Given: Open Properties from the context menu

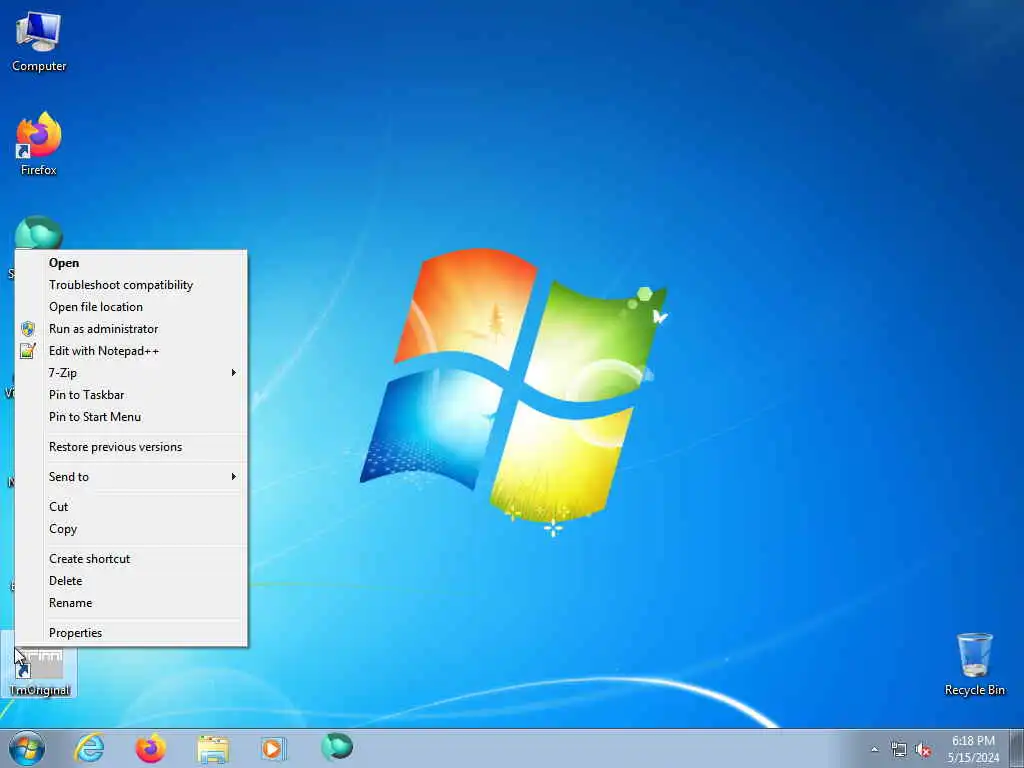Looking at the screenshot, I should (x=131, y=632).
